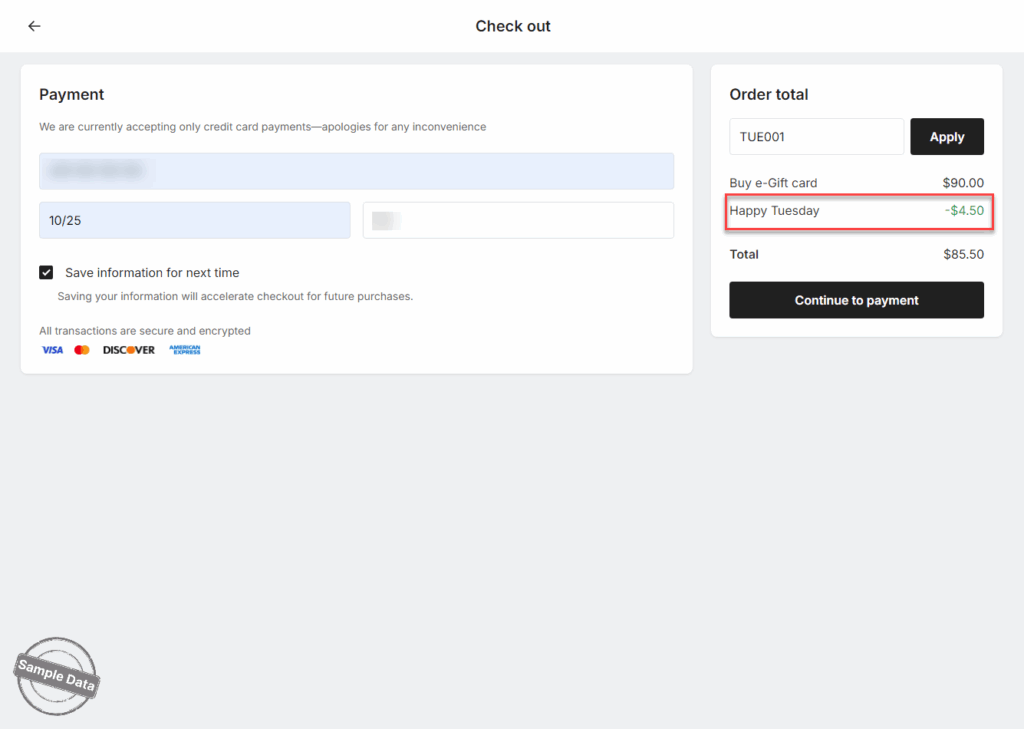Image resolution: width=1024 pixels, height=729 pixels.
Task: Uncheck the save information checkbox
Action: pos(46,272)
